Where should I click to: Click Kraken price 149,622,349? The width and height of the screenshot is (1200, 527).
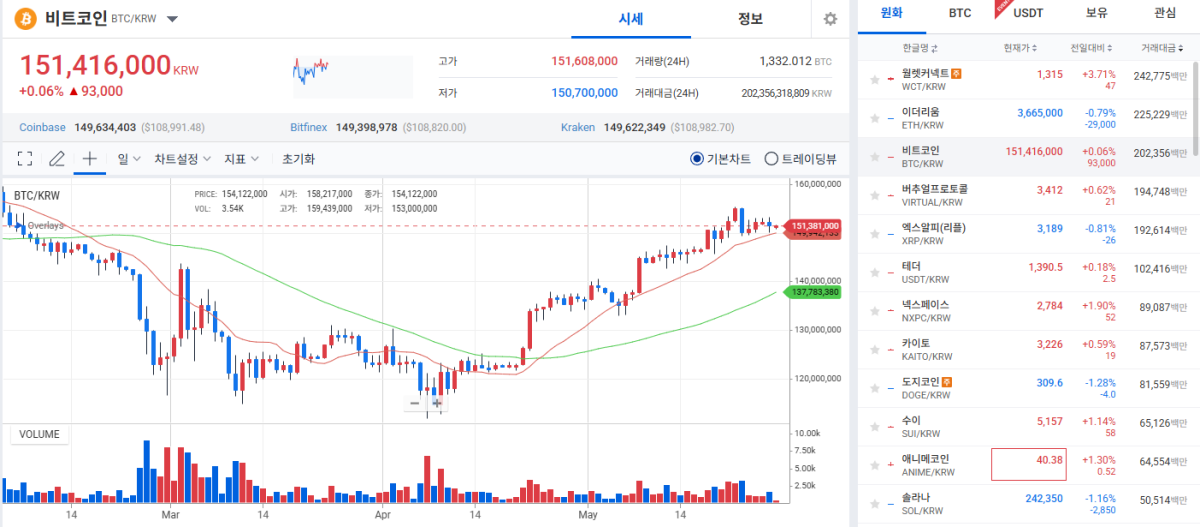[x=634, y=127]
